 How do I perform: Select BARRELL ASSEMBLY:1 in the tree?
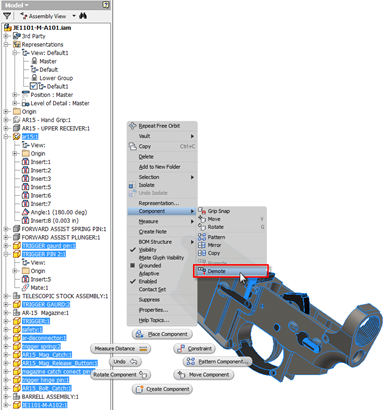pyautogui.click(x=50, y=397)
